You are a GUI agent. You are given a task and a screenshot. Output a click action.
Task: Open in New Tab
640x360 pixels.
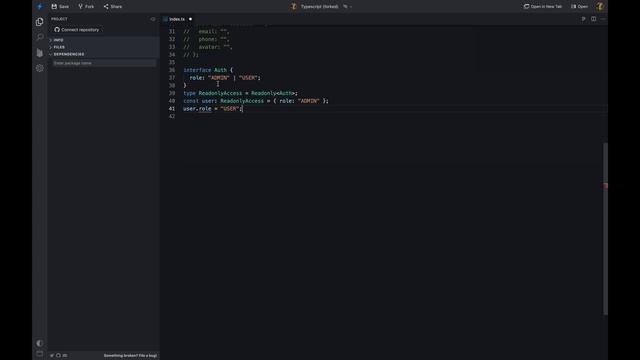click(543, 7)
